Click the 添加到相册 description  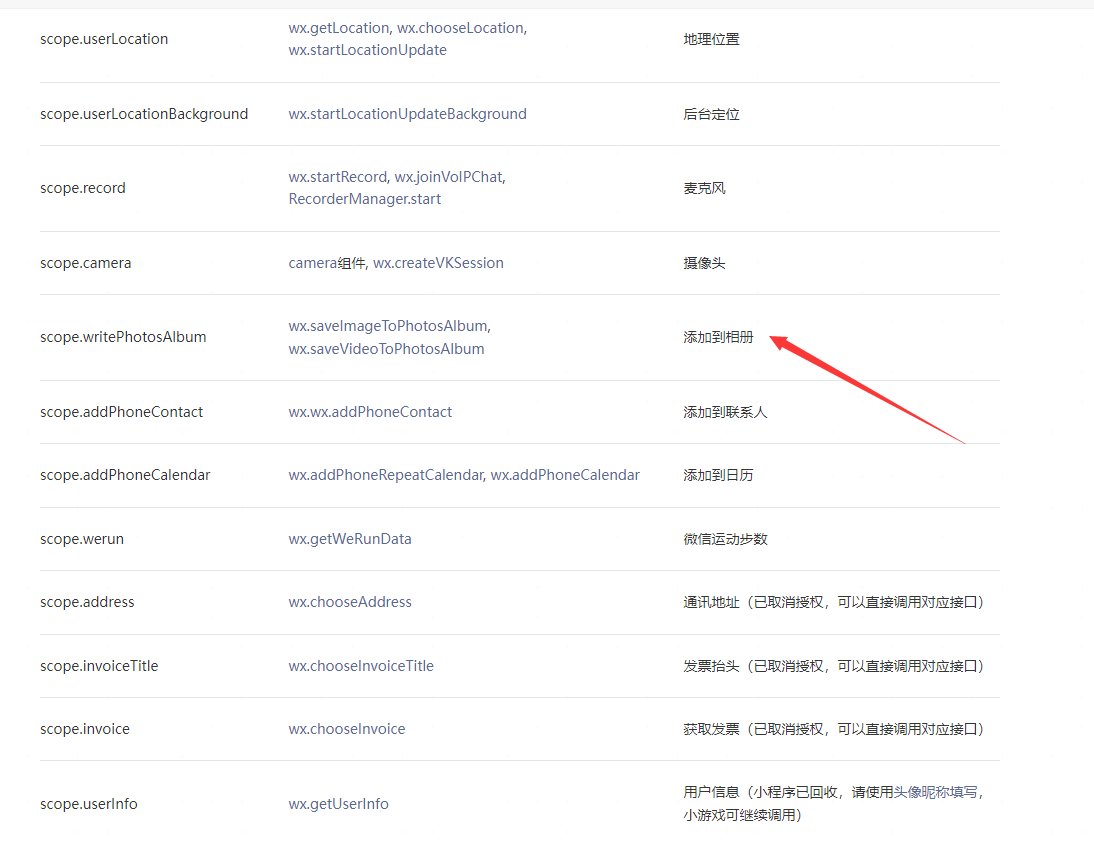(x=718, y=338)
